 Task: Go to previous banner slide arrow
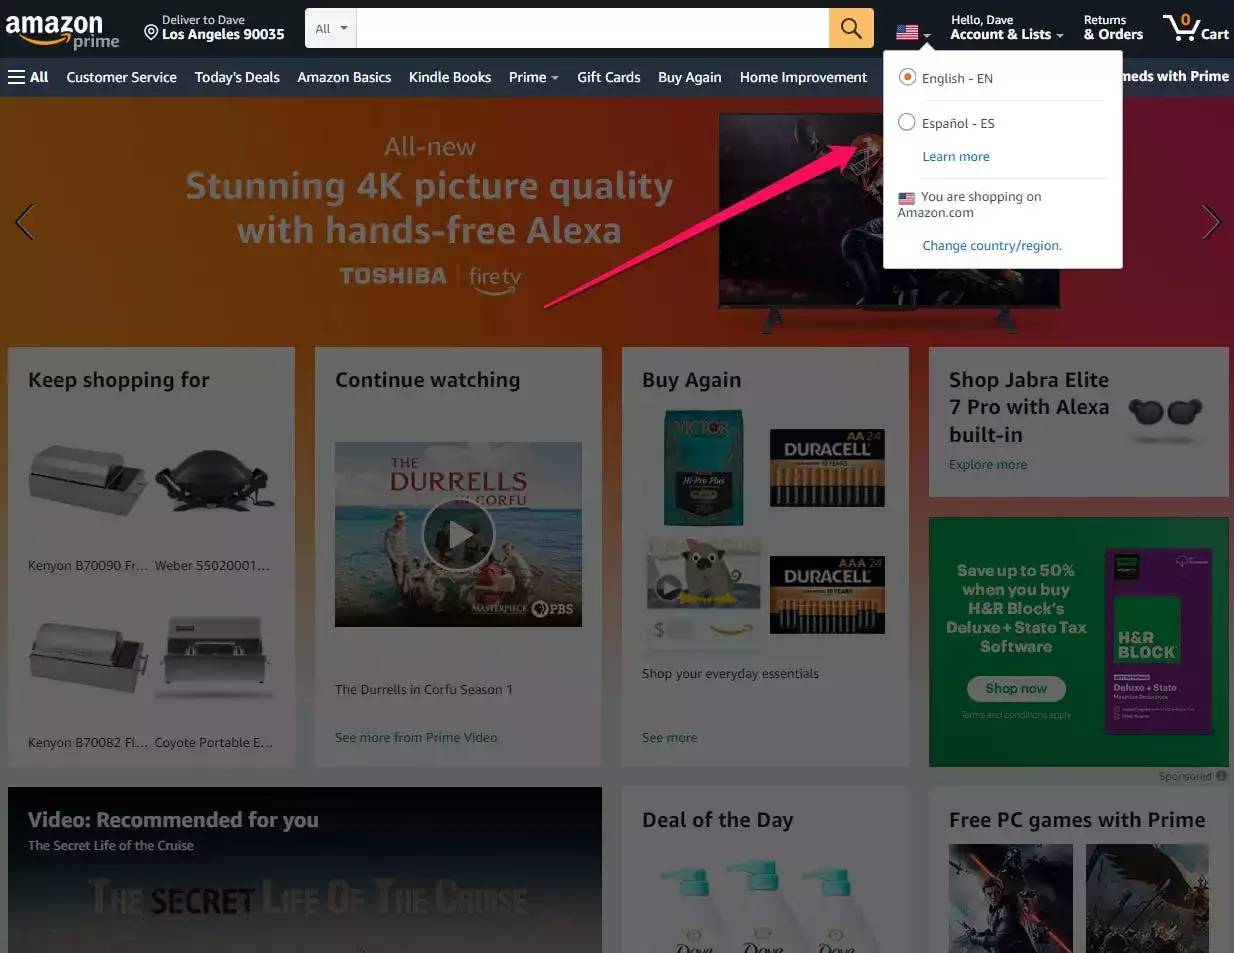25,221
